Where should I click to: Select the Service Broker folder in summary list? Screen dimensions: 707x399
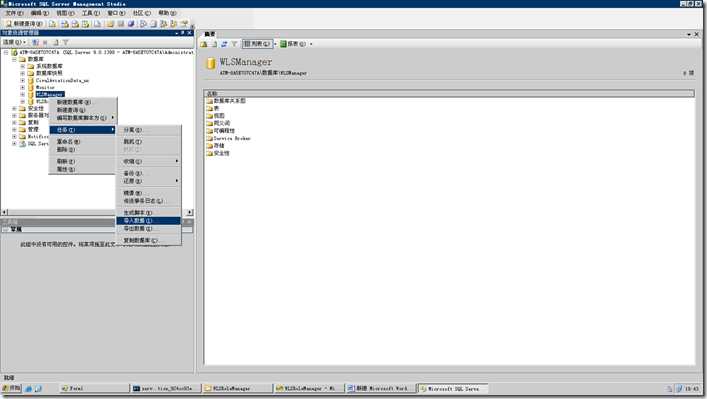tap(229, 138)
